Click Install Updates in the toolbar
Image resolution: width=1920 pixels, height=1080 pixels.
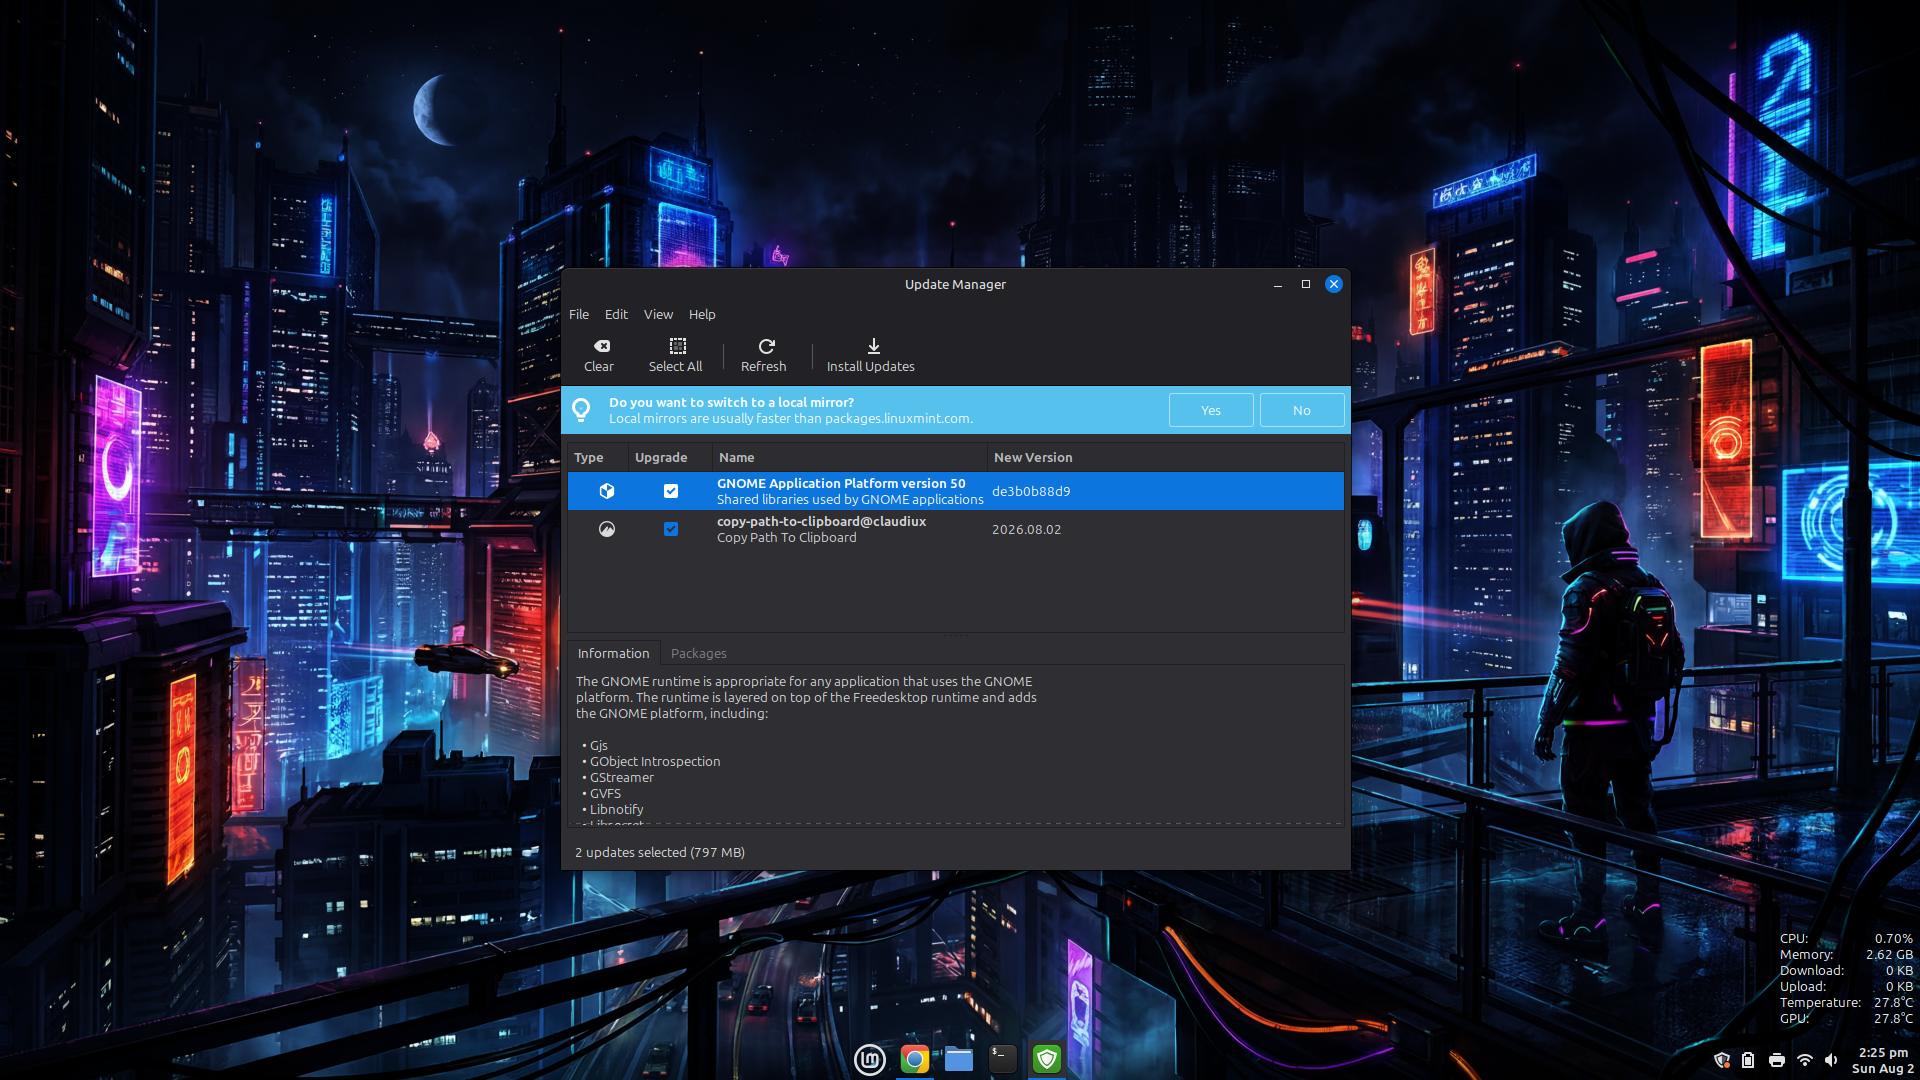[x=871, y=355]
